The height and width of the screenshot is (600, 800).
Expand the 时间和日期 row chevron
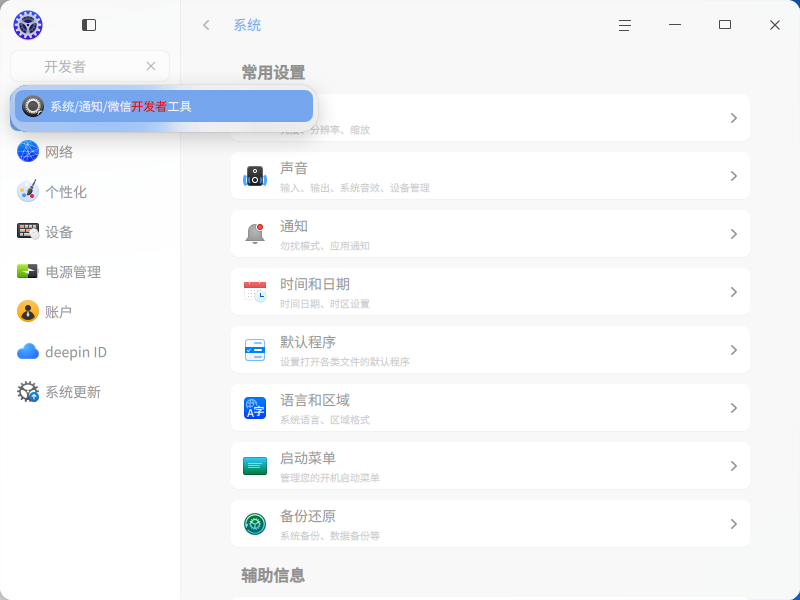(733, 292)
